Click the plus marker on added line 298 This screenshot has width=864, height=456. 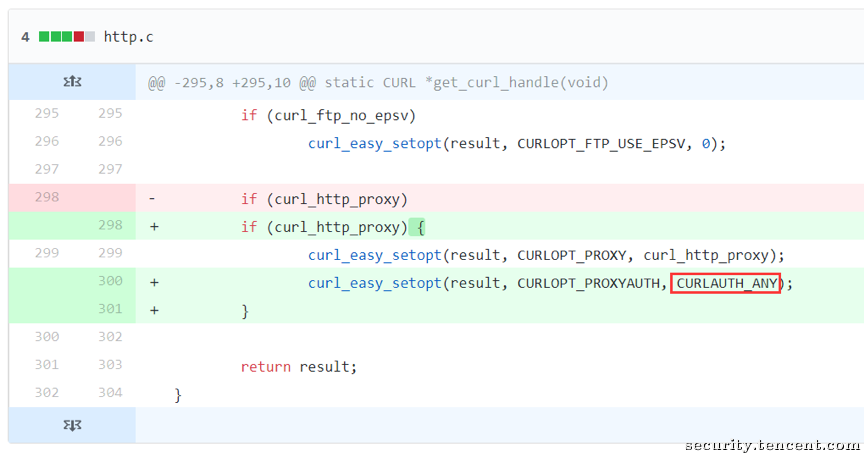[154, 227]
